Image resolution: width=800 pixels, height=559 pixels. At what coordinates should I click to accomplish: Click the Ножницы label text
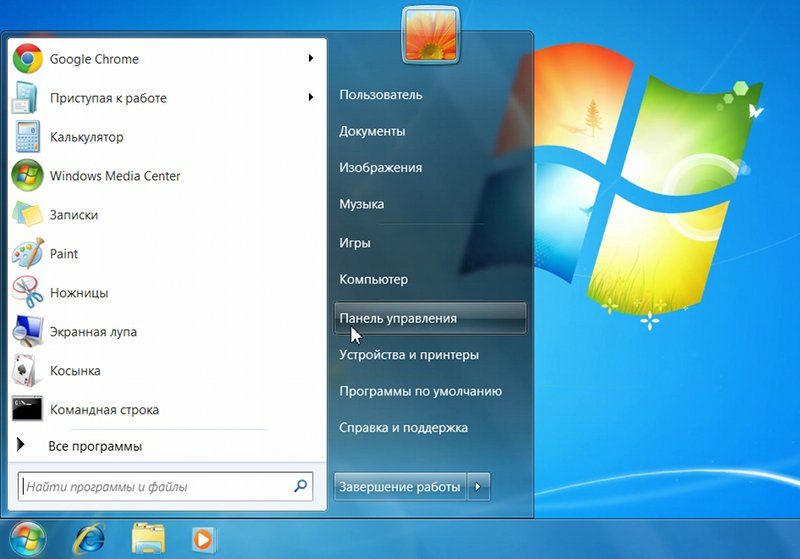click(x=79, y=293)
